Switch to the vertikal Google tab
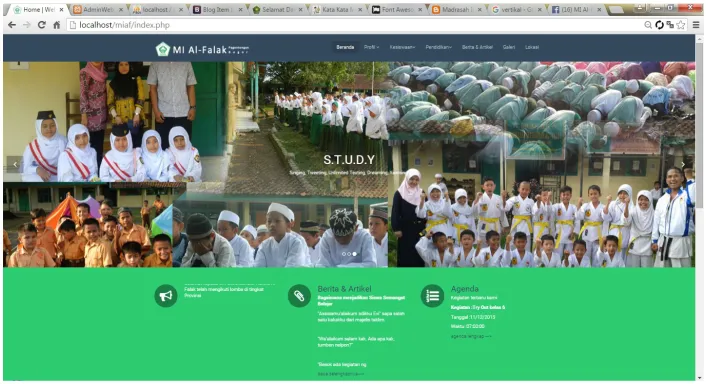706x384 pixels. [515, 9]
